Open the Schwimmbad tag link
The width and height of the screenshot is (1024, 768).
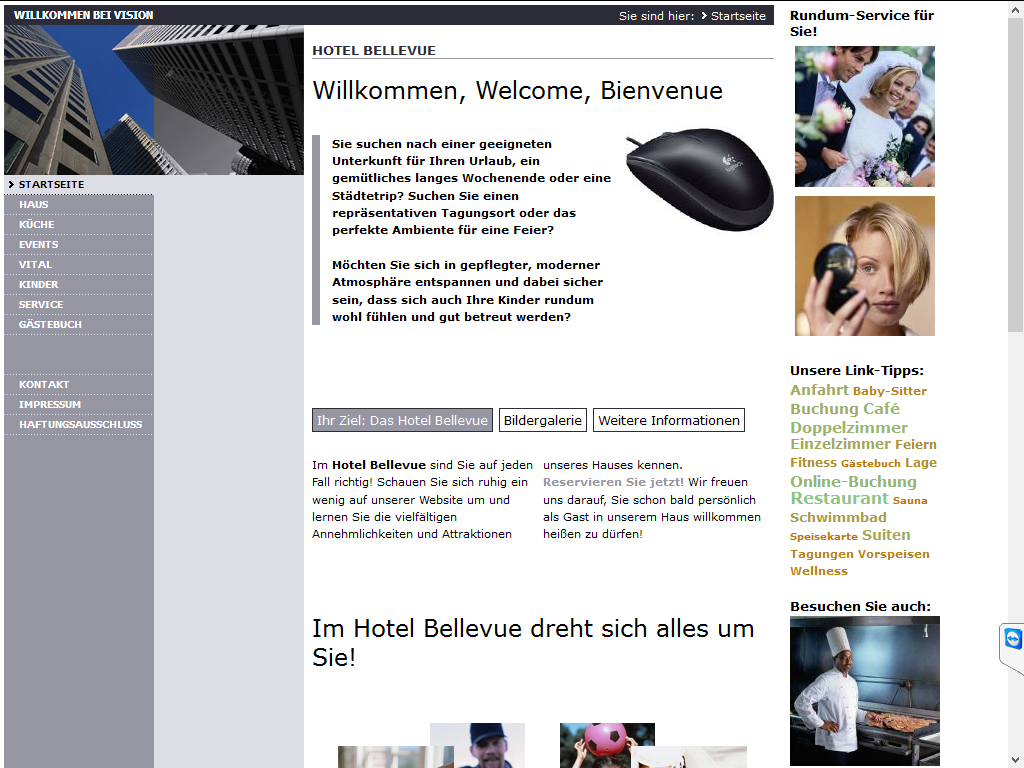(x=838, y=518)
